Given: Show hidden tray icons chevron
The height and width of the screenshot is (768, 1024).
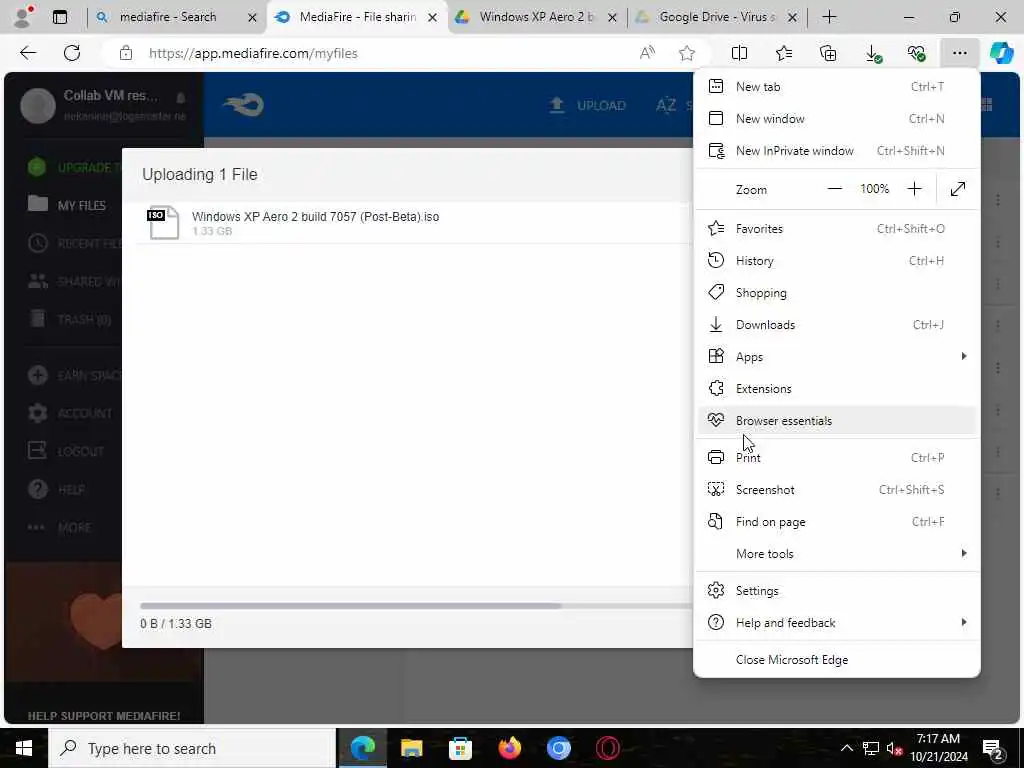Looking at the screenshot, I should pyautogui.click(x=846, y=748).
